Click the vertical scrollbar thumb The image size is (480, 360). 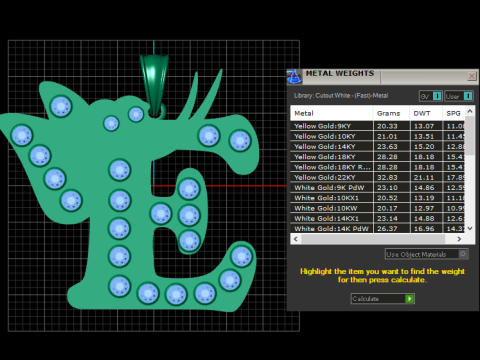[470, 135]
